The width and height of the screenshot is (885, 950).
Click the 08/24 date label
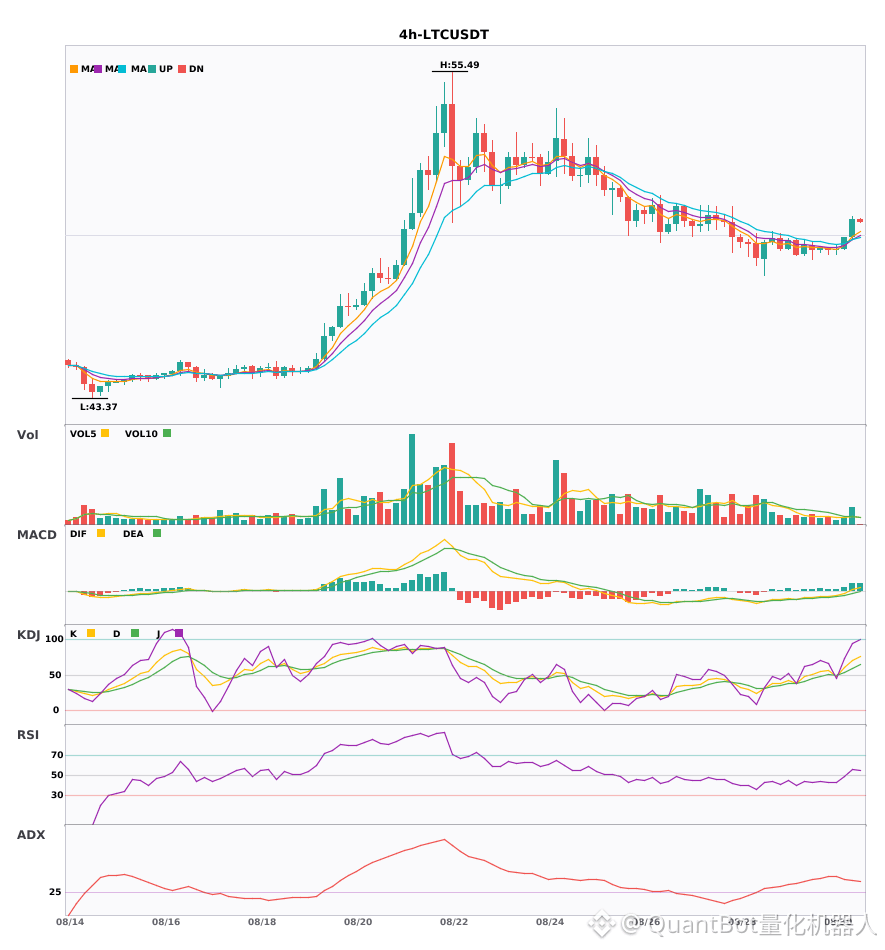point(550,922)
